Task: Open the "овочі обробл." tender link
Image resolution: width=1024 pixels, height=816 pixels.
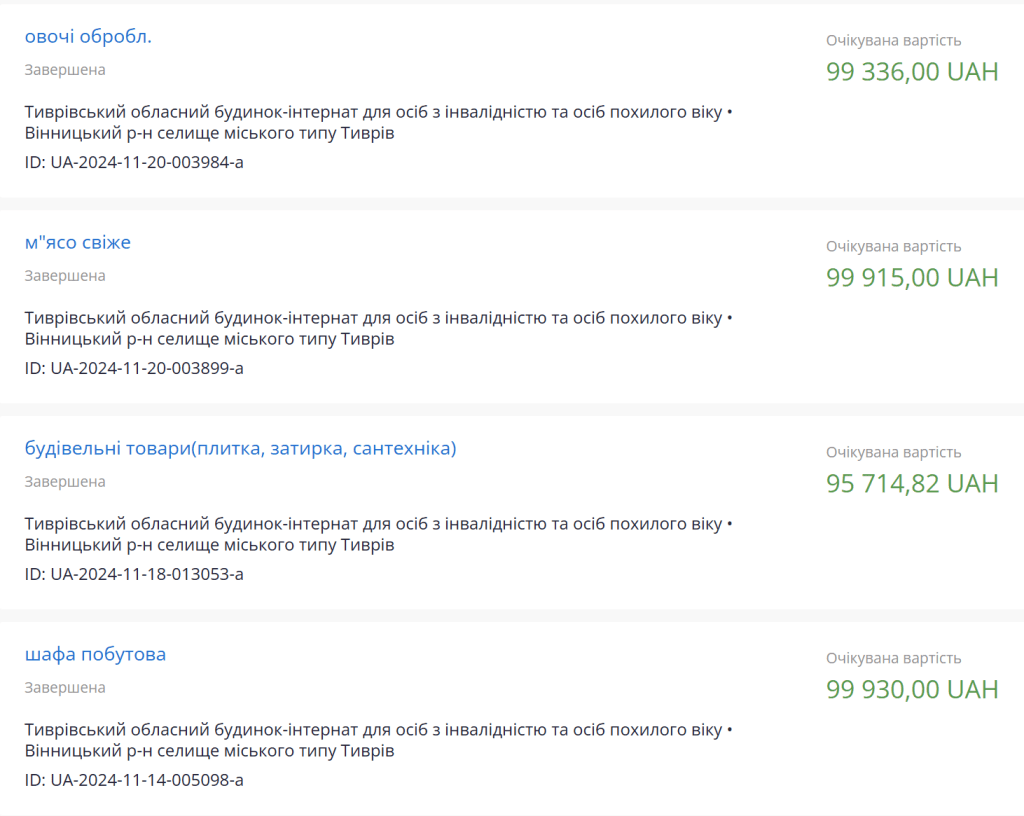Action: click(88, 37)
